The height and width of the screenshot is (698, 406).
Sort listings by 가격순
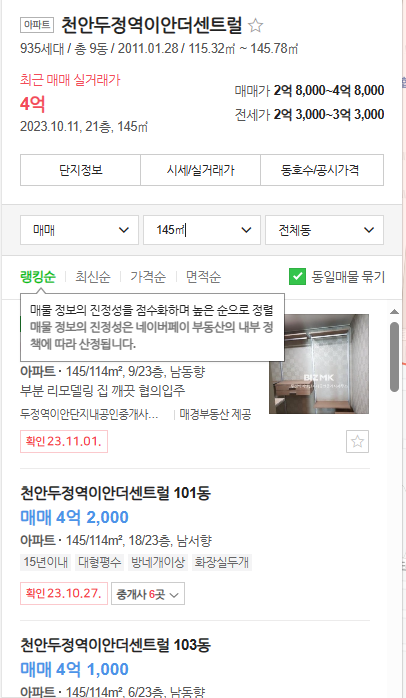coord(148,276)
